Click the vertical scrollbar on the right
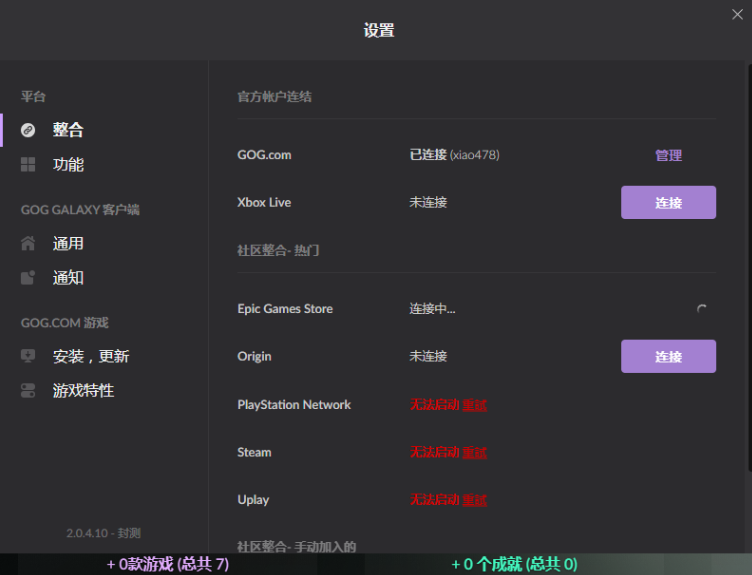The image size is (752, 575). click(x=750, y=268)
